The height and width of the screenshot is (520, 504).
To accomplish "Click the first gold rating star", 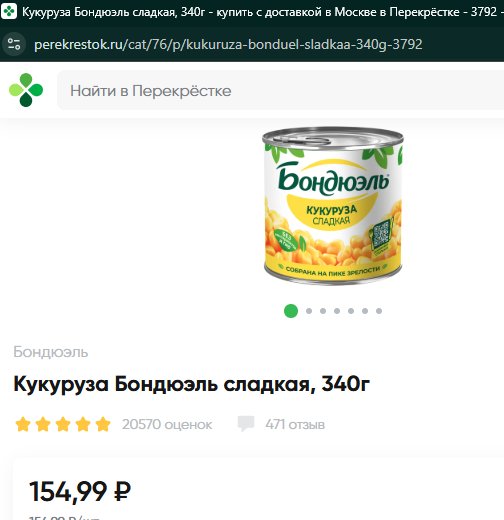I will (23, 424).
